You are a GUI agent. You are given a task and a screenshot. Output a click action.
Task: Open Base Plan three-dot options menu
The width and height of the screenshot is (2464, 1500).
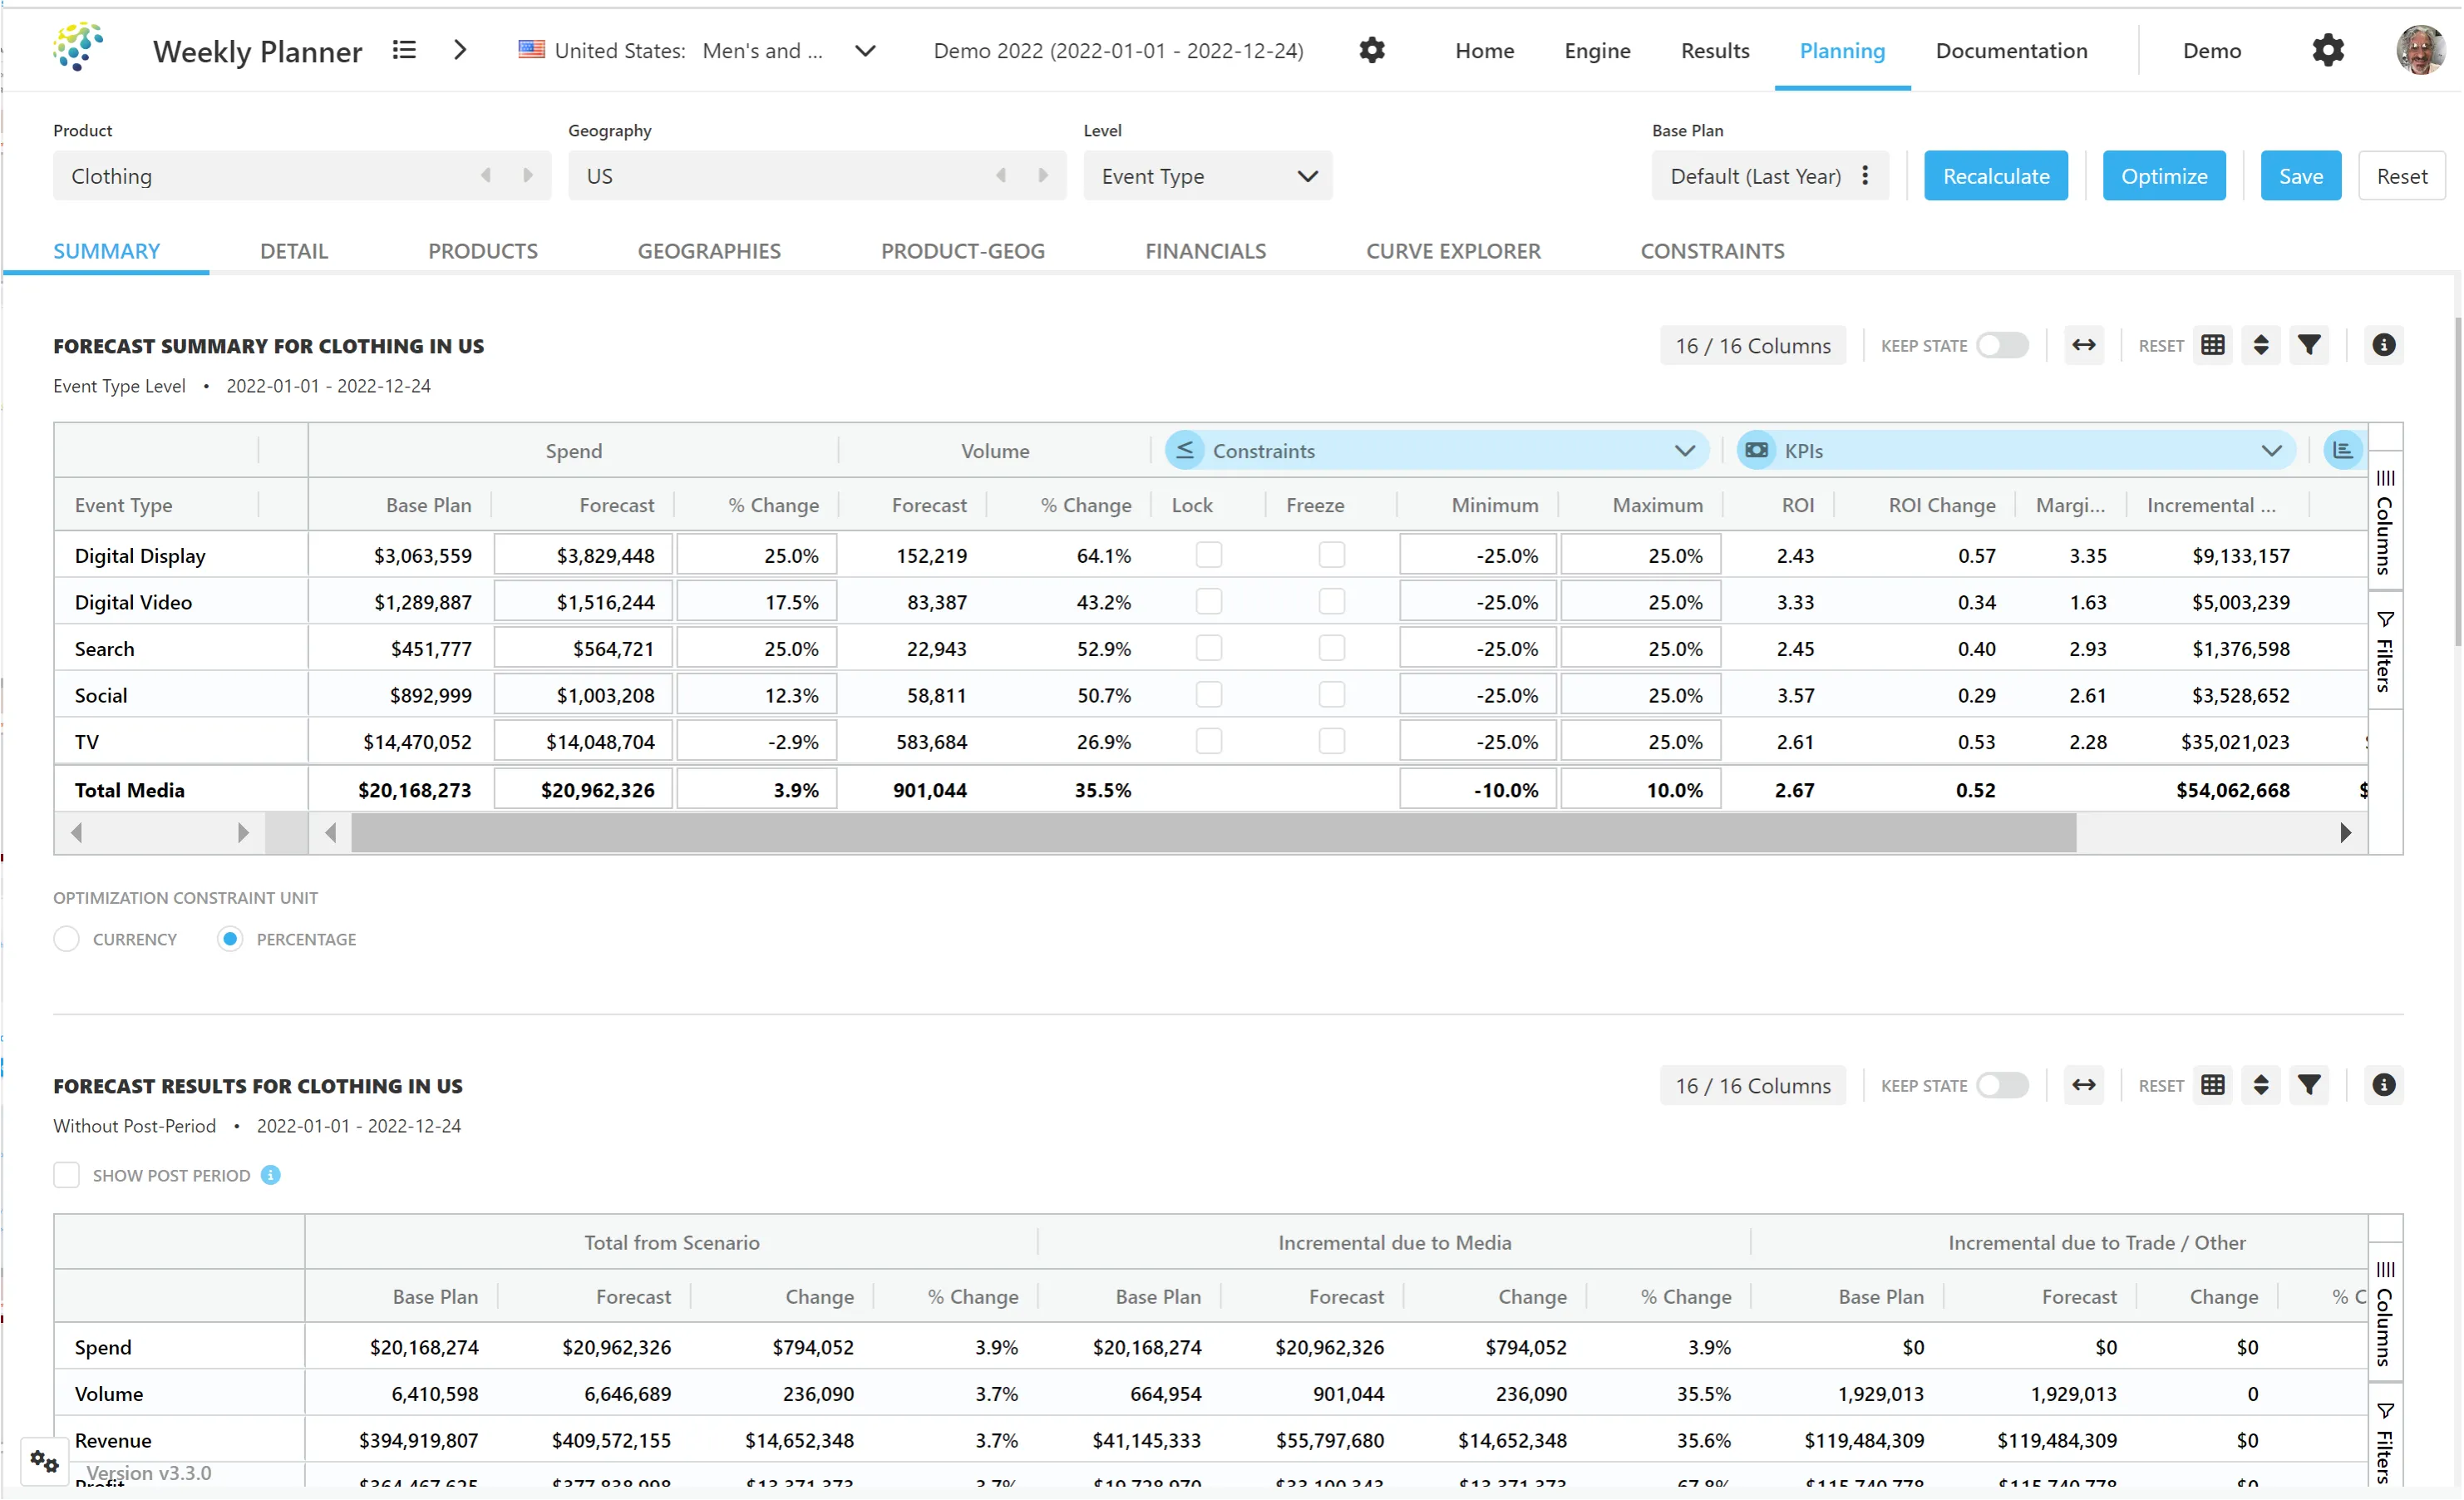pyautogui.click(x=1865, y=176)
